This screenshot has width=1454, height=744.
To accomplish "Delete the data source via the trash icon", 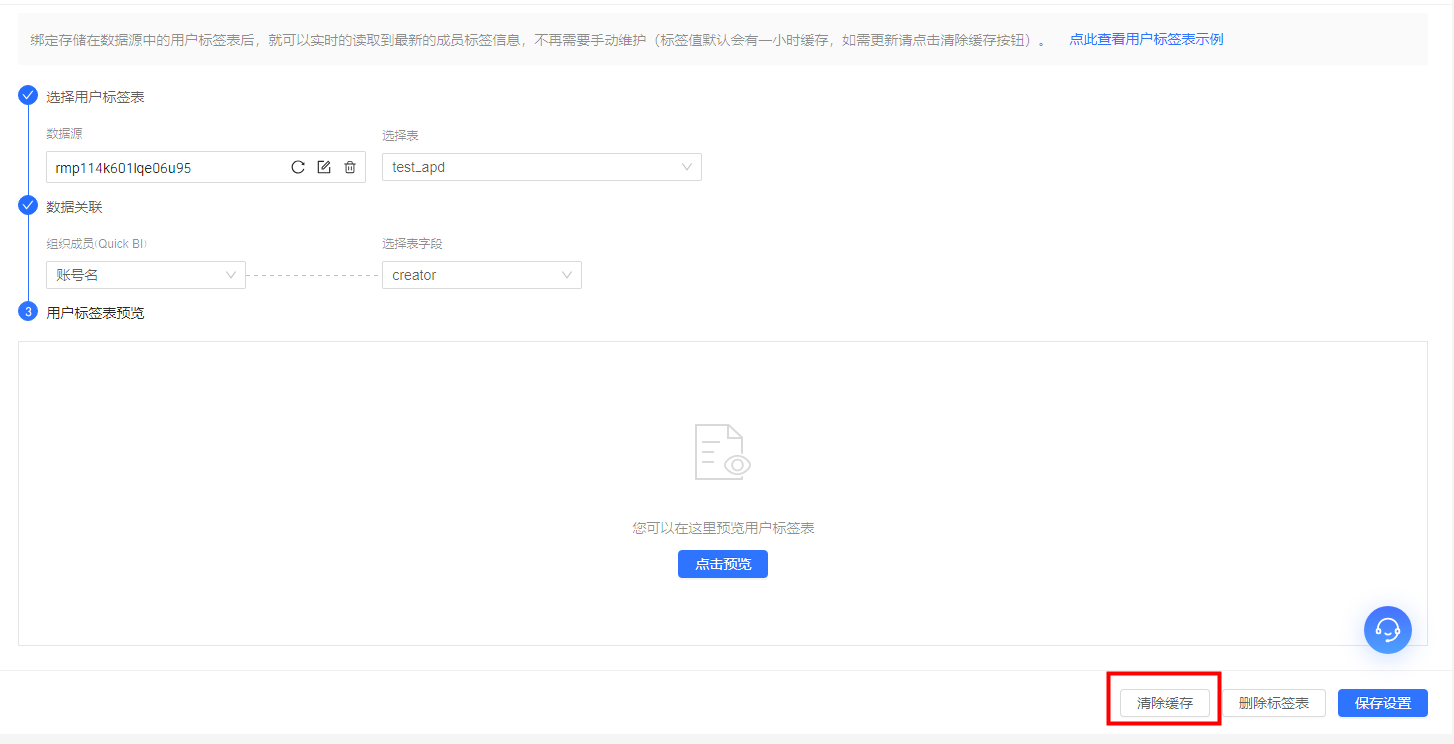I will click(350, 167).
